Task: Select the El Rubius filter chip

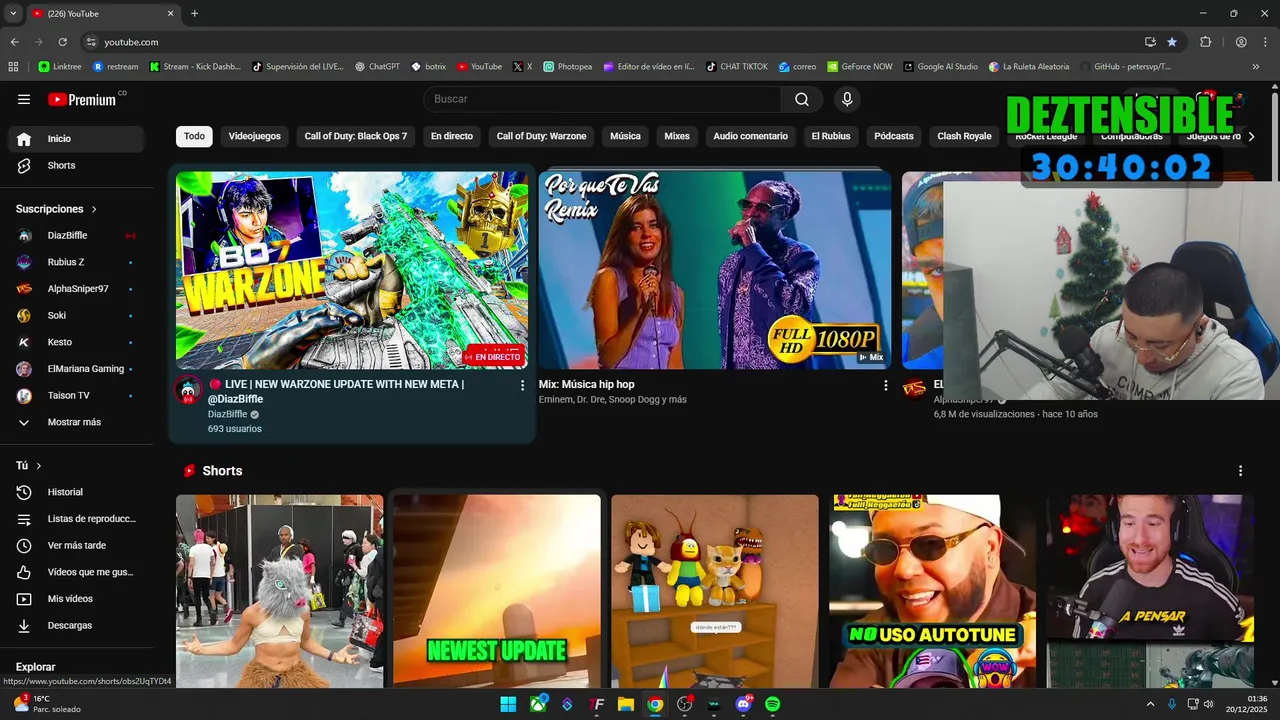Action: 831,136
